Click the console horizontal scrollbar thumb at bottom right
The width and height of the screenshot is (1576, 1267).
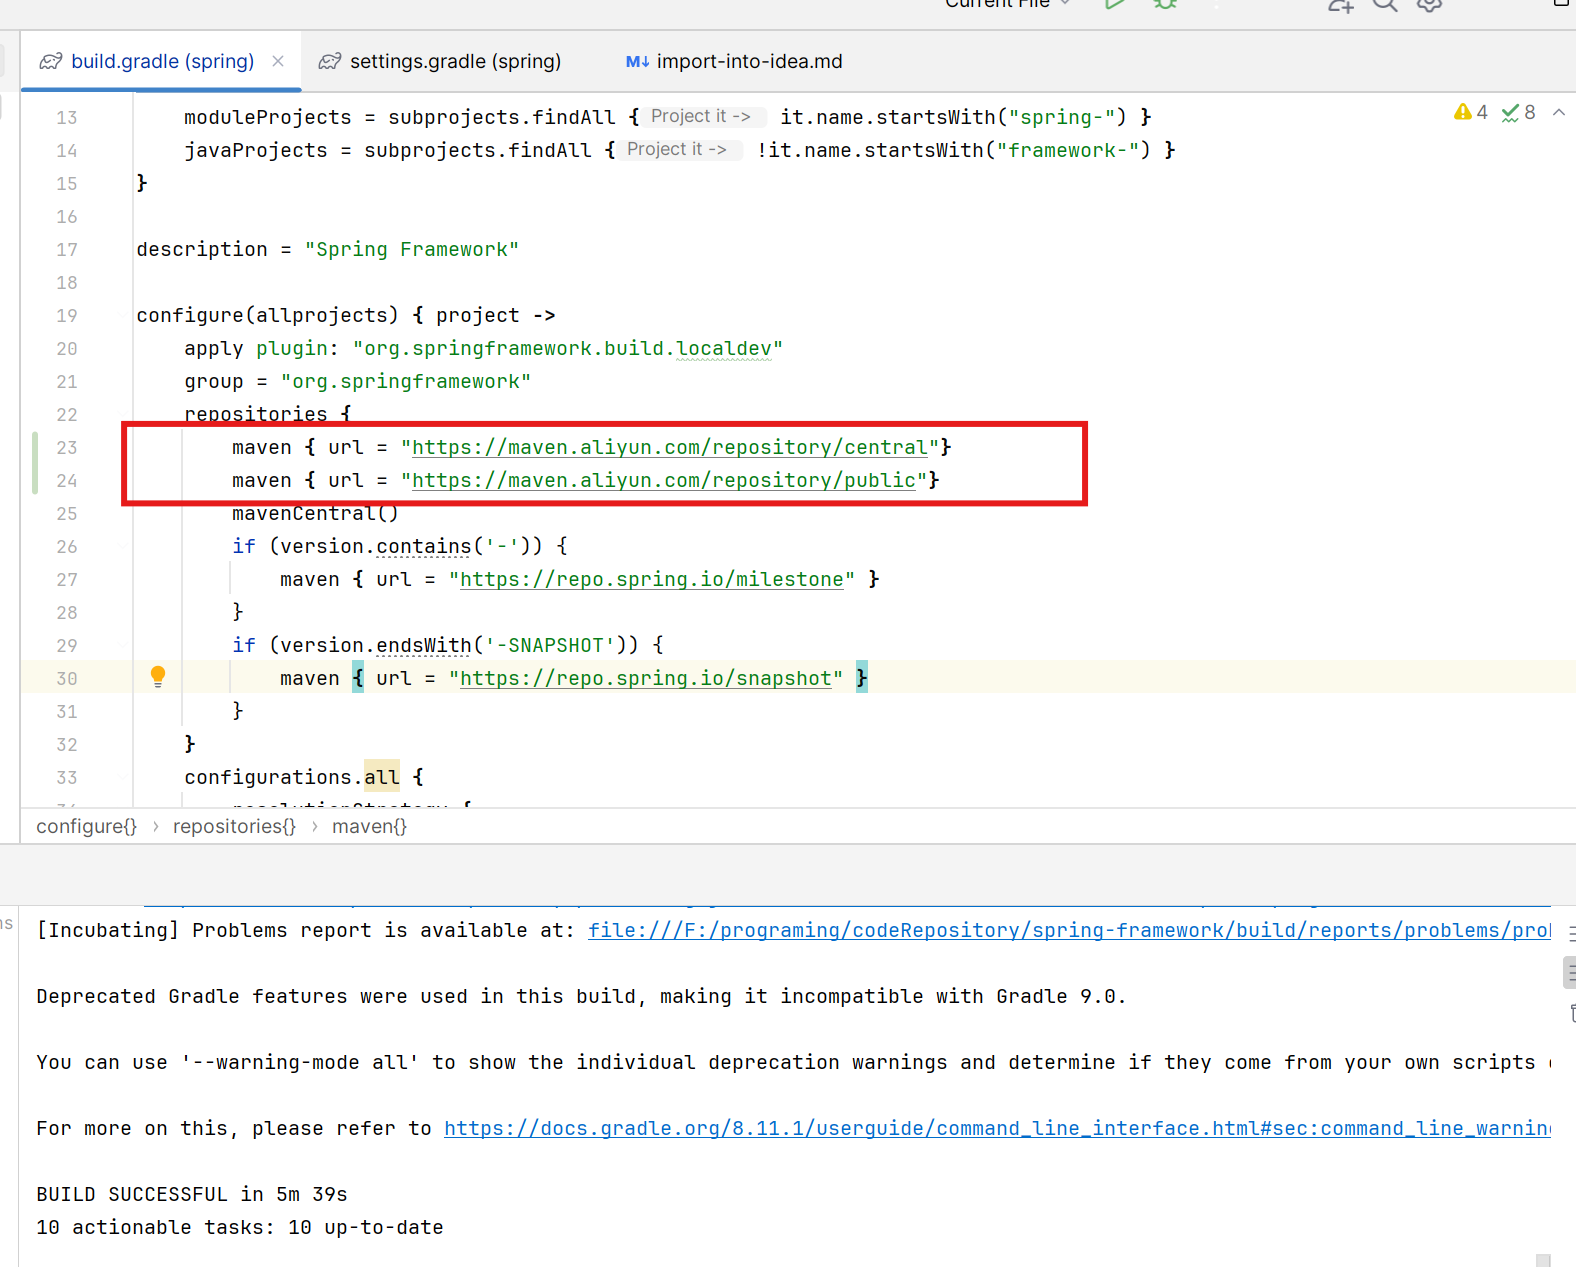tap(1543, 1260)
